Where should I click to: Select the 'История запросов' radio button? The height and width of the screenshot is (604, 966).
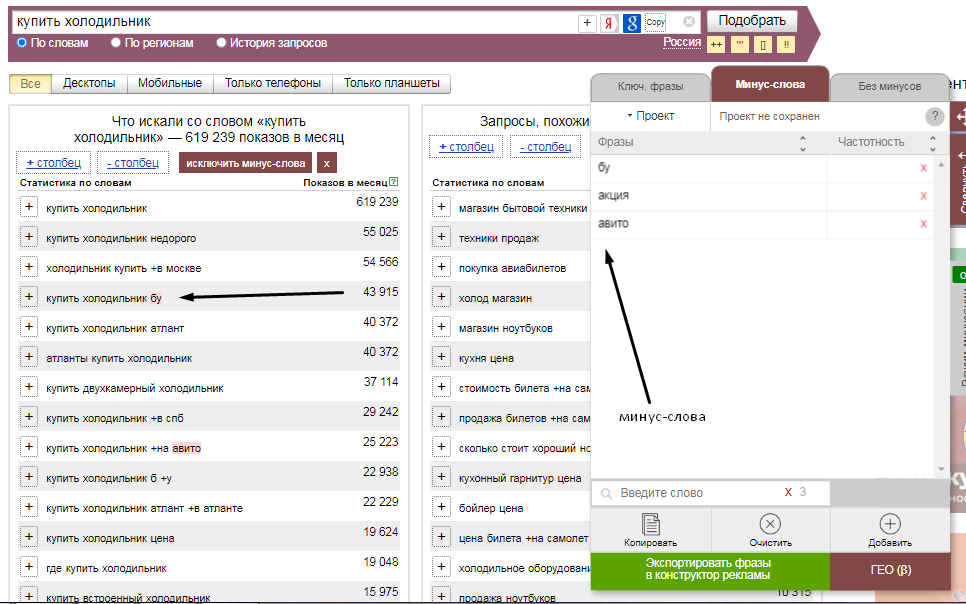(221, 43)
